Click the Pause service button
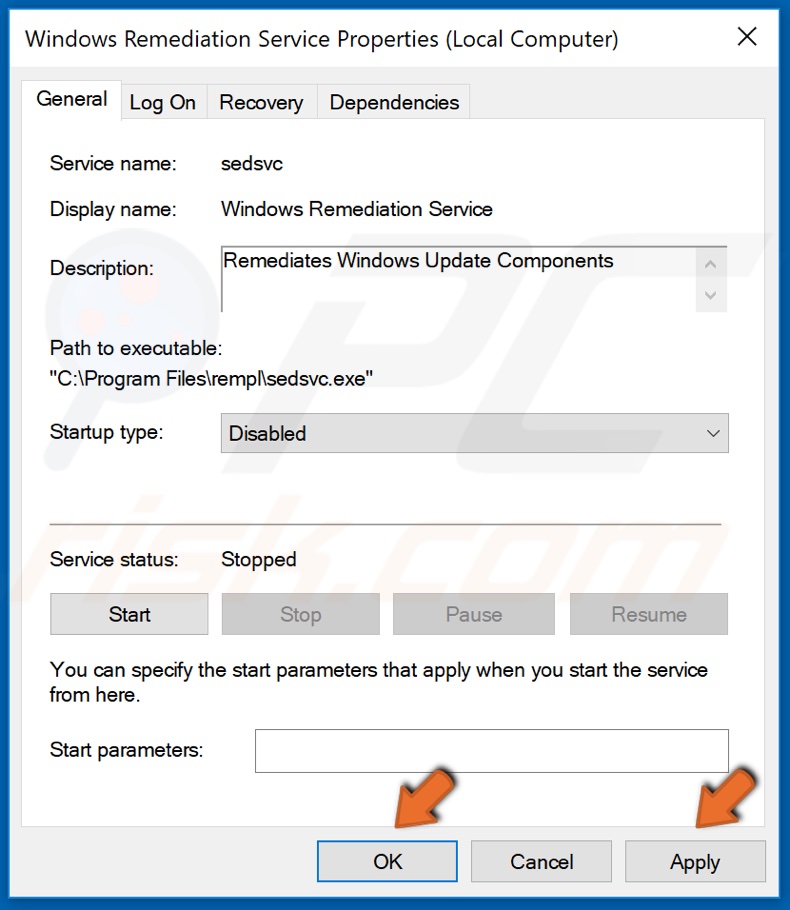This screenshot has height=910, width=790. click(473, 615)
